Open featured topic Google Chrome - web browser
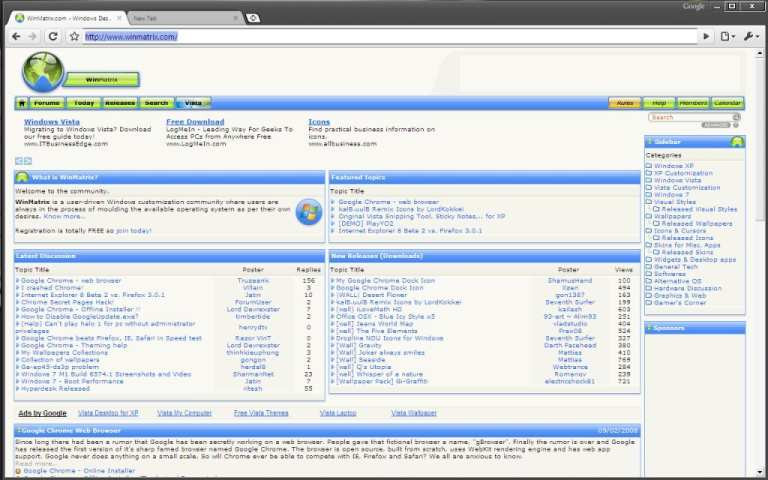Screen dimensions: 768x480 [388, 202]
